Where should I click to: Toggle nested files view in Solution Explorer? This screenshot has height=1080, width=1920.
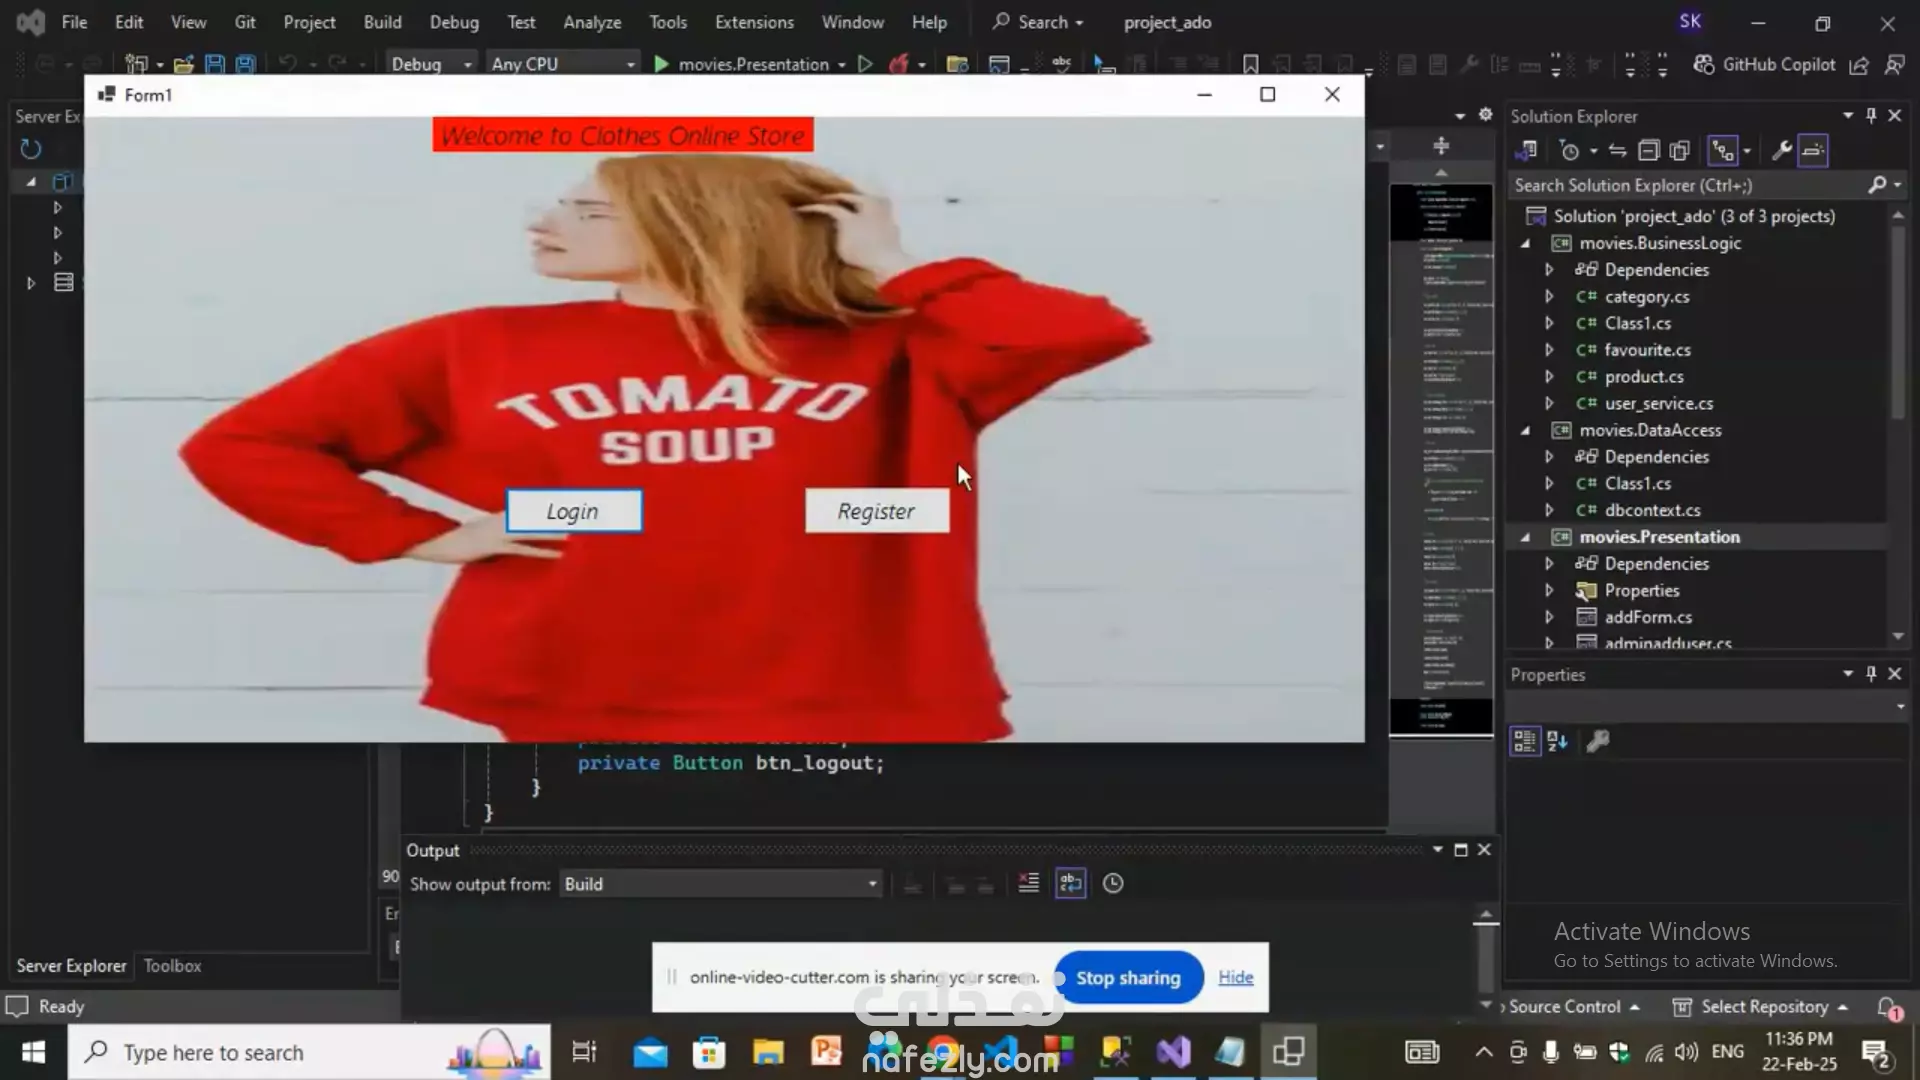1722,151
